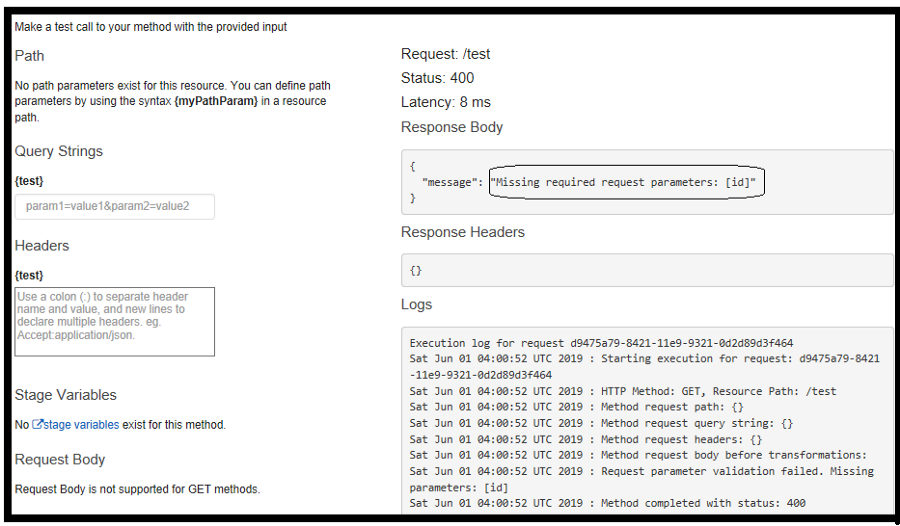Click the Stage Variables section heading
Screen dimensions: 900x526
point(66,395)
